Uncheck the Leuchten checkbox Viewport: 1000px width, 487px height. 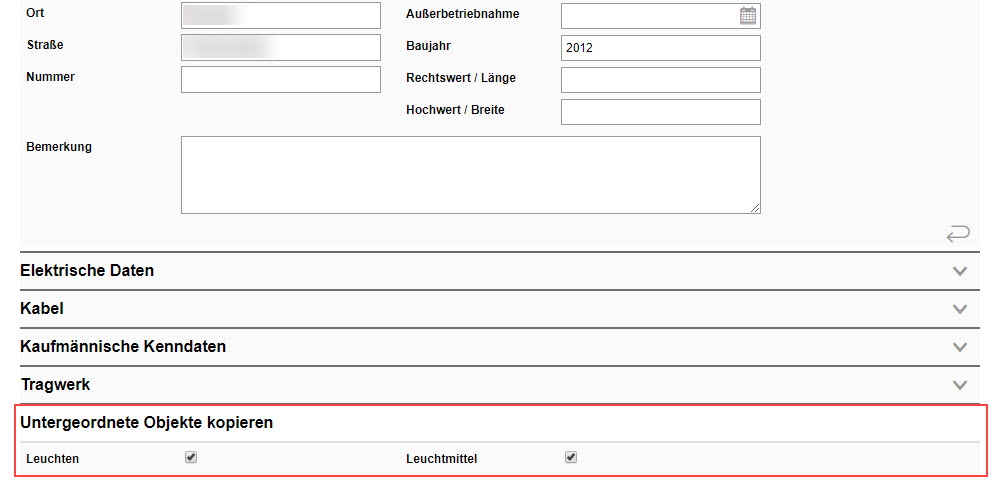191,457
